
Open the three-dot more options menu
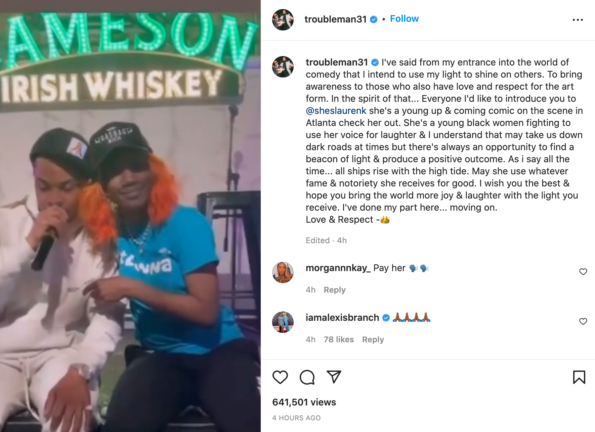click(578, 19)
